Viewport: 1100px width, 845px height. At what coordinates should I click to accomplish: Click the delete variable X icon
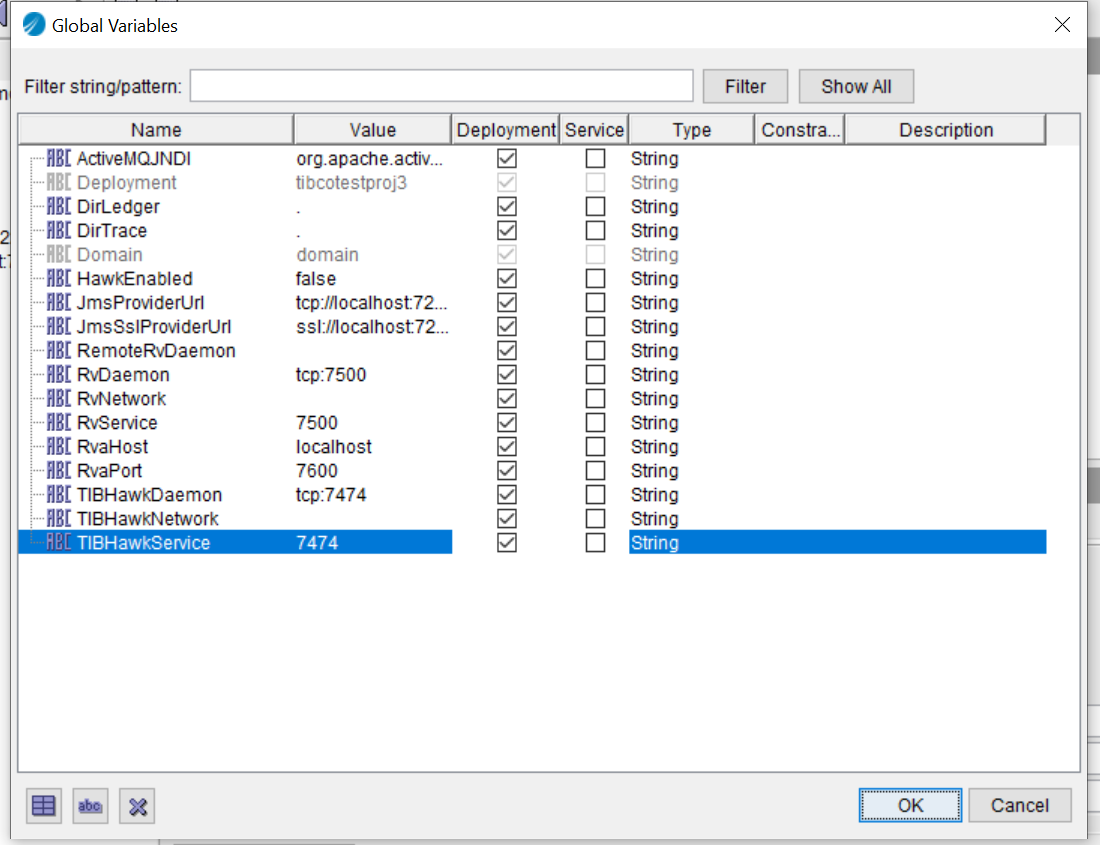tap(137, 806)
